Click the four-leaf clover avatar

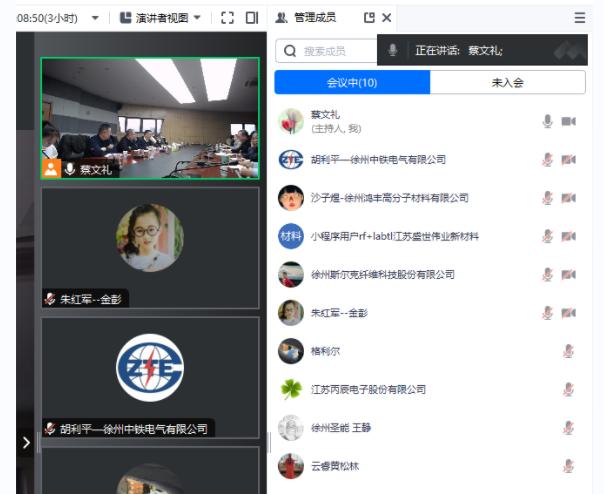(x=291, y=389)
